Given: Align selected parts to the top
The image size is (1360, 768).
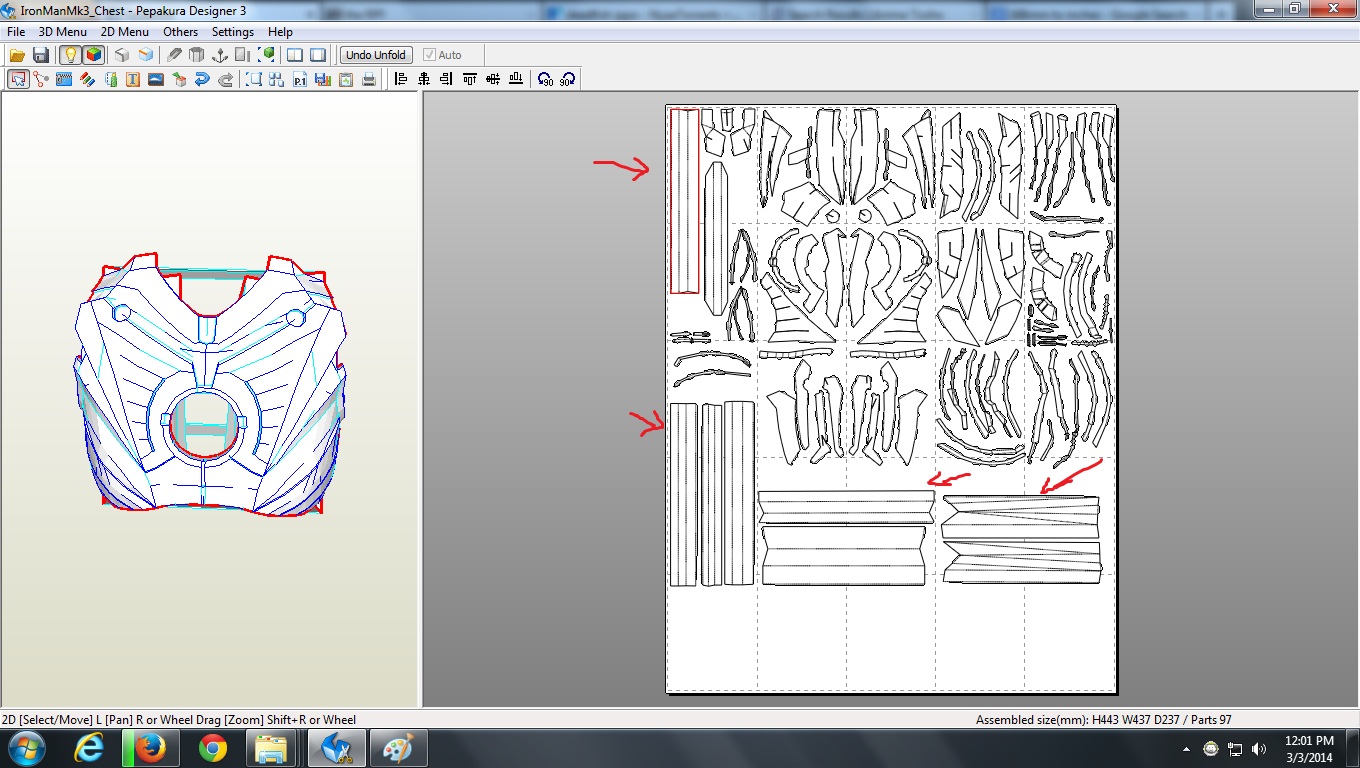Looking at the screenshot, I should coord(470,79).
